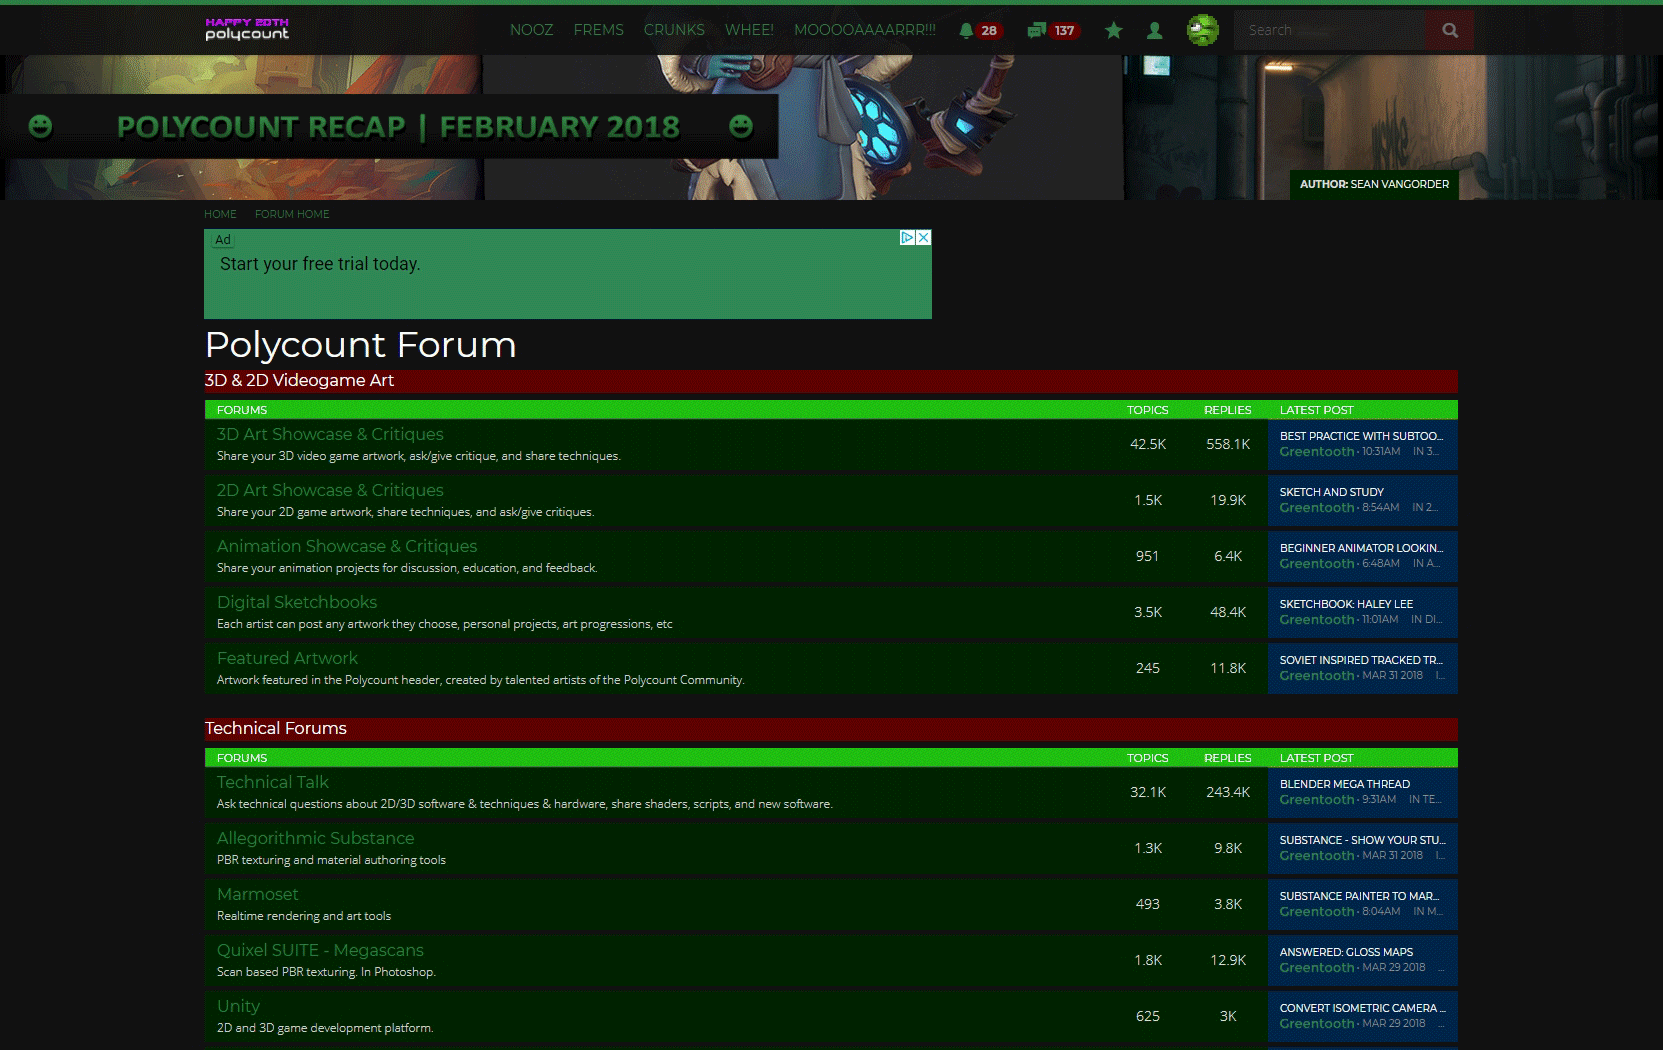Open Featured Artwork forum
Image resolution: width=1663 pixels, height=1050 pixels.
tap(287, 658)
